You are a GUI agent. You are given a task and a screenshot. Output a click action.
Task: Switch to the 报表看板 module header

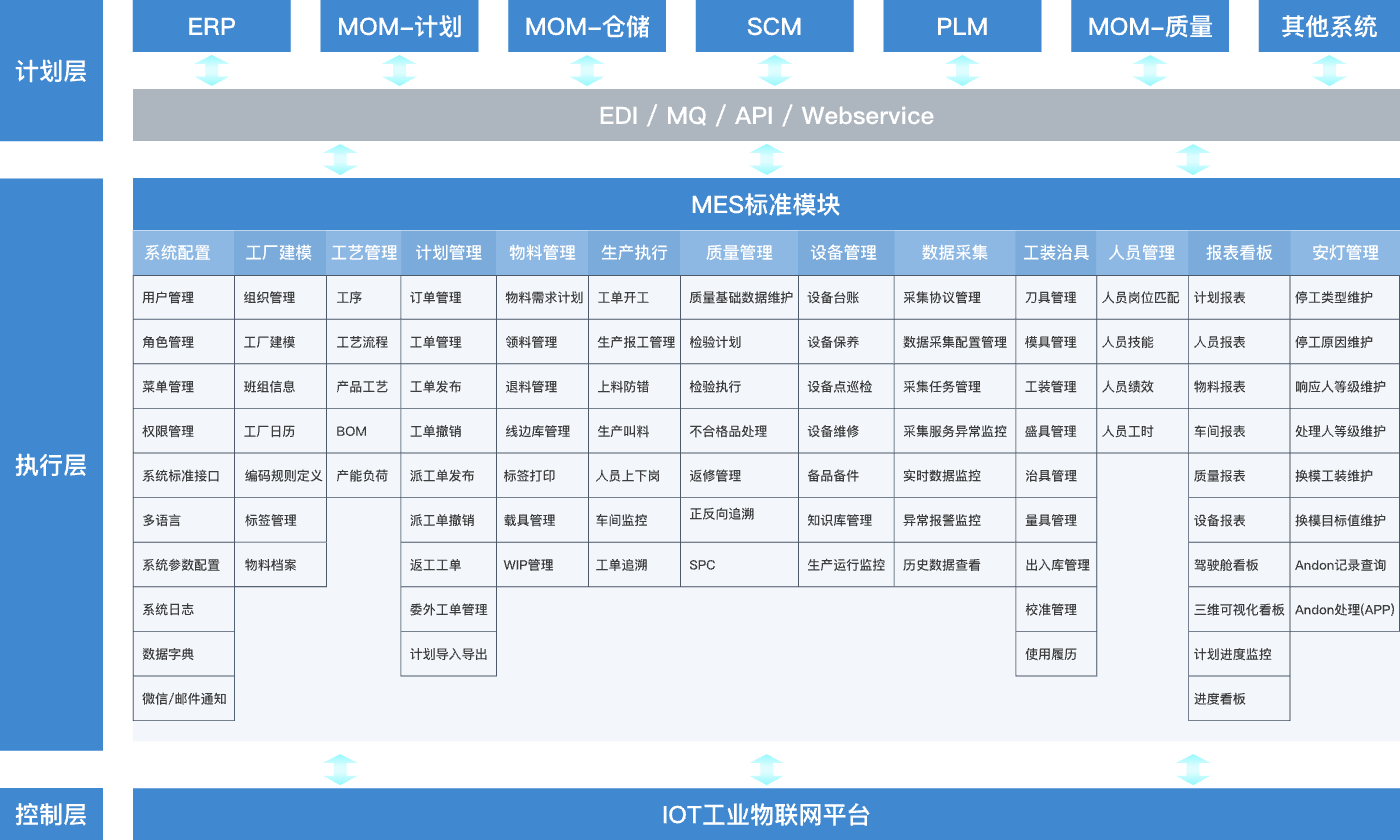[1239, 253]
